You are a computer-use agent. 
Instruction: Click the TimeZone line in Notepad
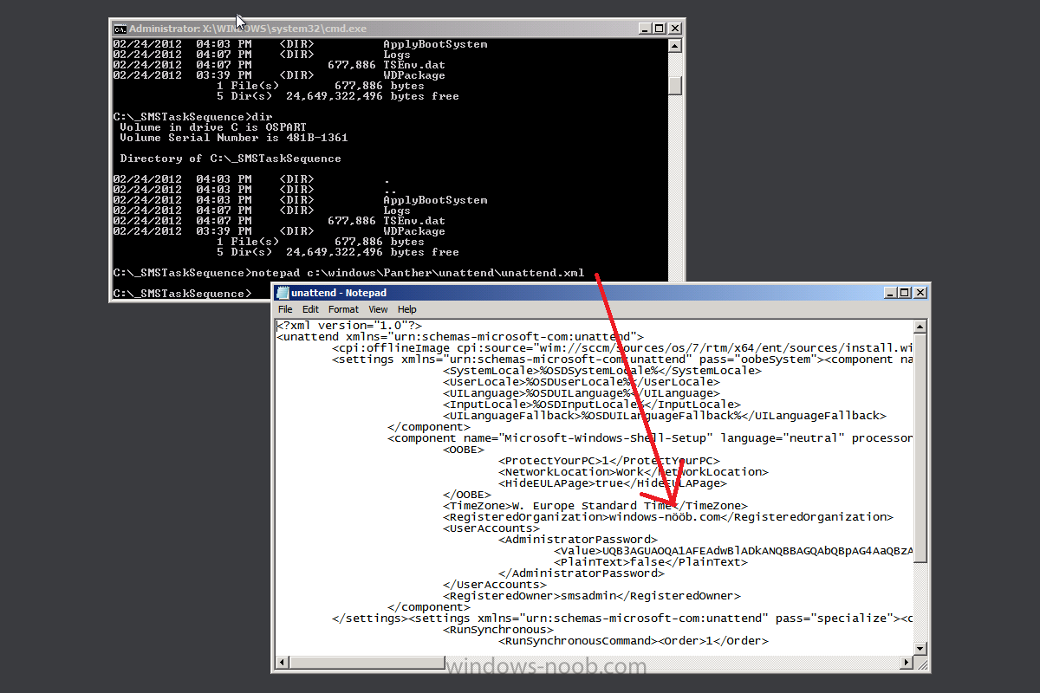[x=595, y=506]
